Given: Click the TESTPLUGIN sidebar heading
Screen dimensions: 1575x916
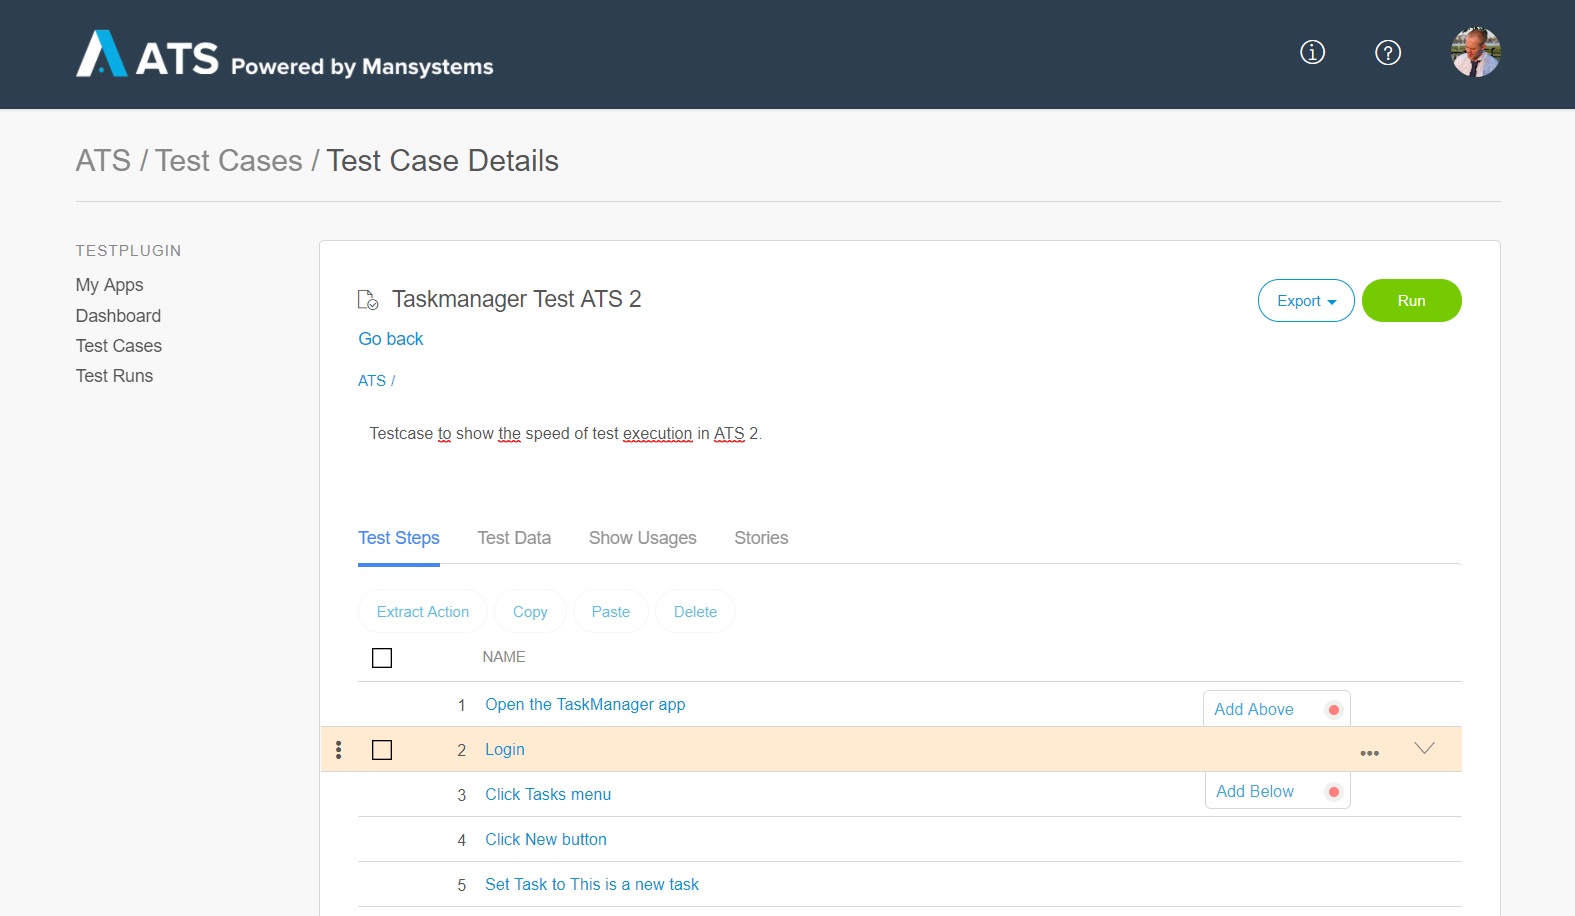Looking at the screenshot, I should (x=129, y=251).
